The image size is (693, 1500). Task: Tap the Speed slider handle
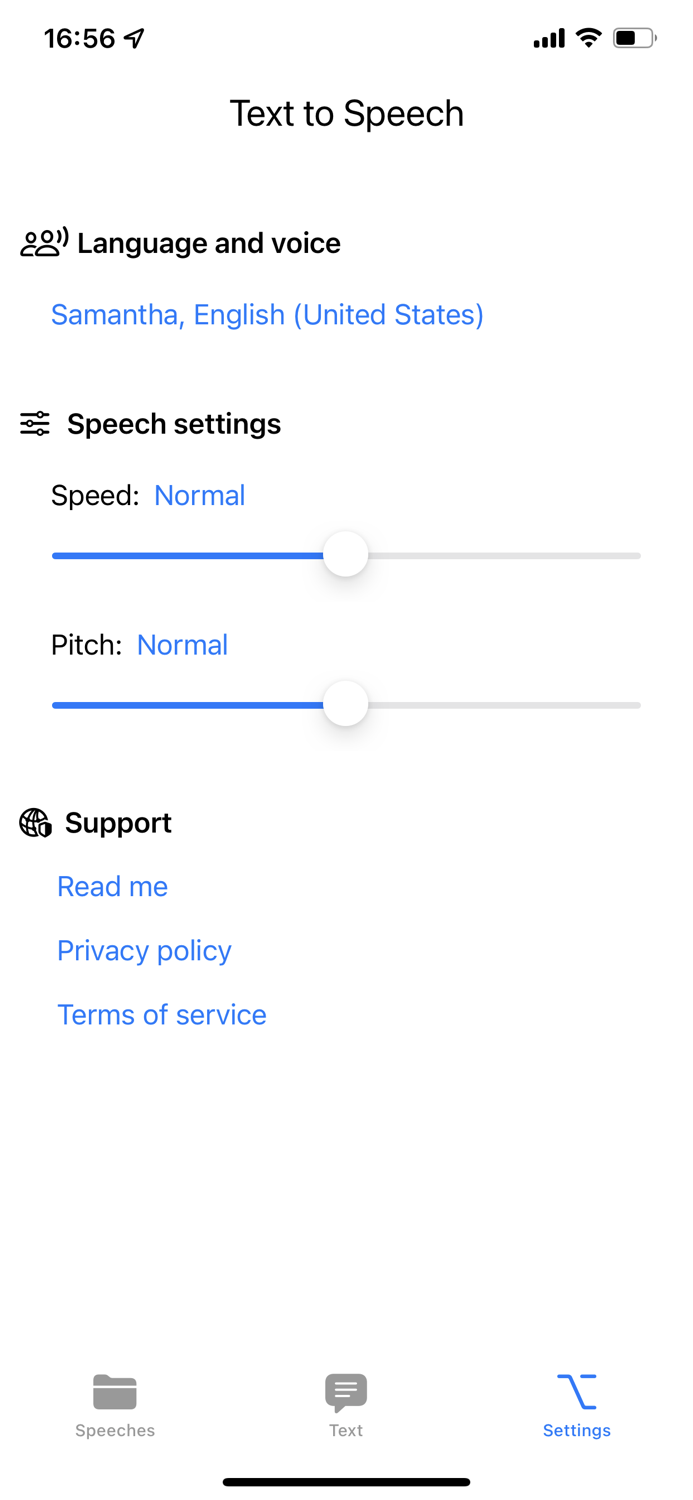click(x=345, y=554)
